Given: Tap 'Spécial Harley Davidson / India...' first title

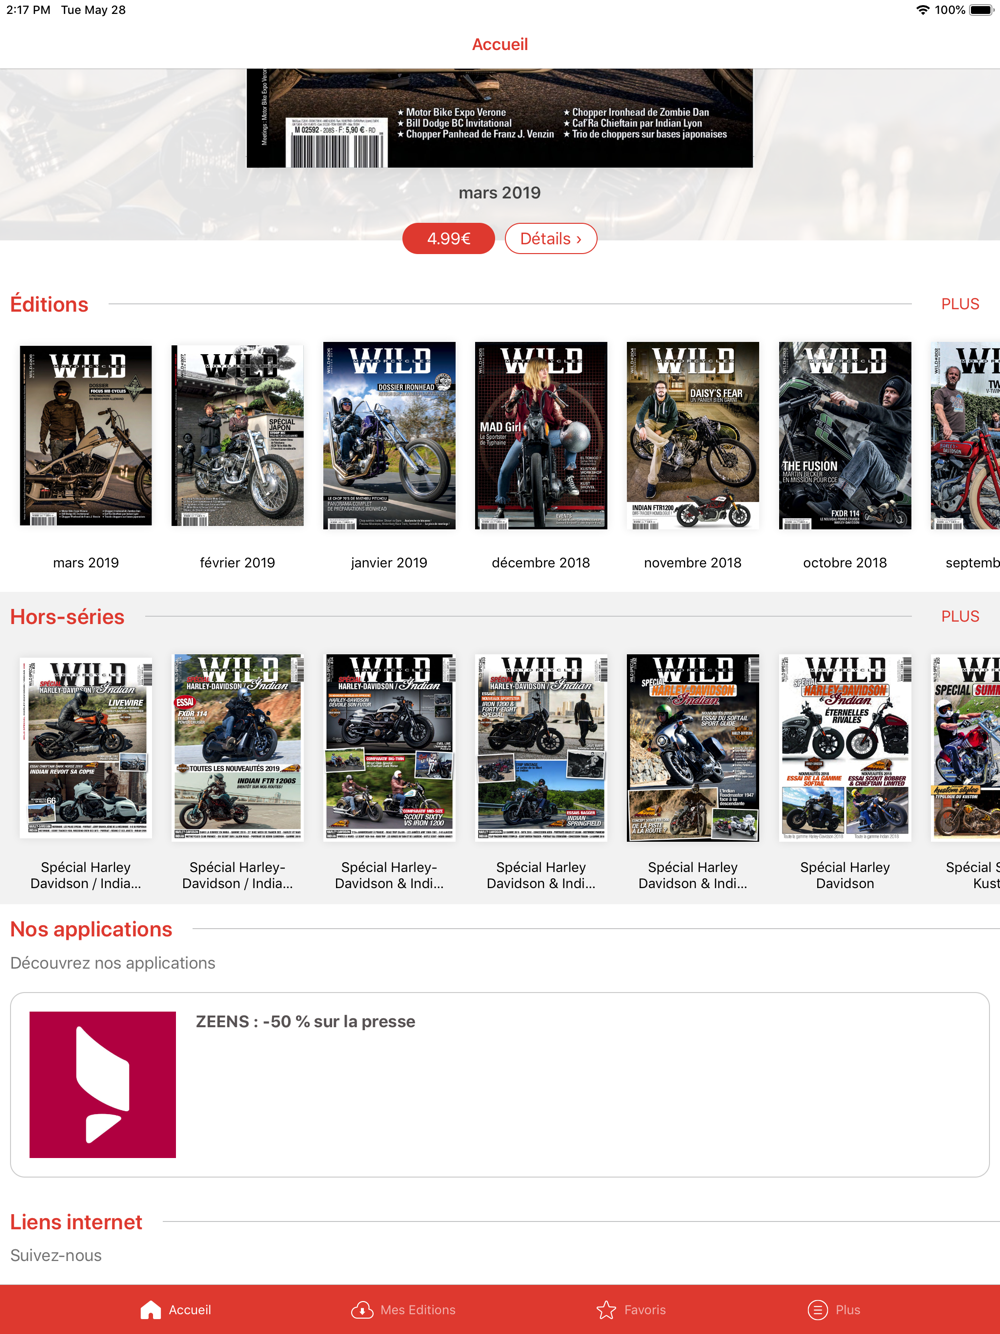Looking at the screenshot, I should coord(86,875).
